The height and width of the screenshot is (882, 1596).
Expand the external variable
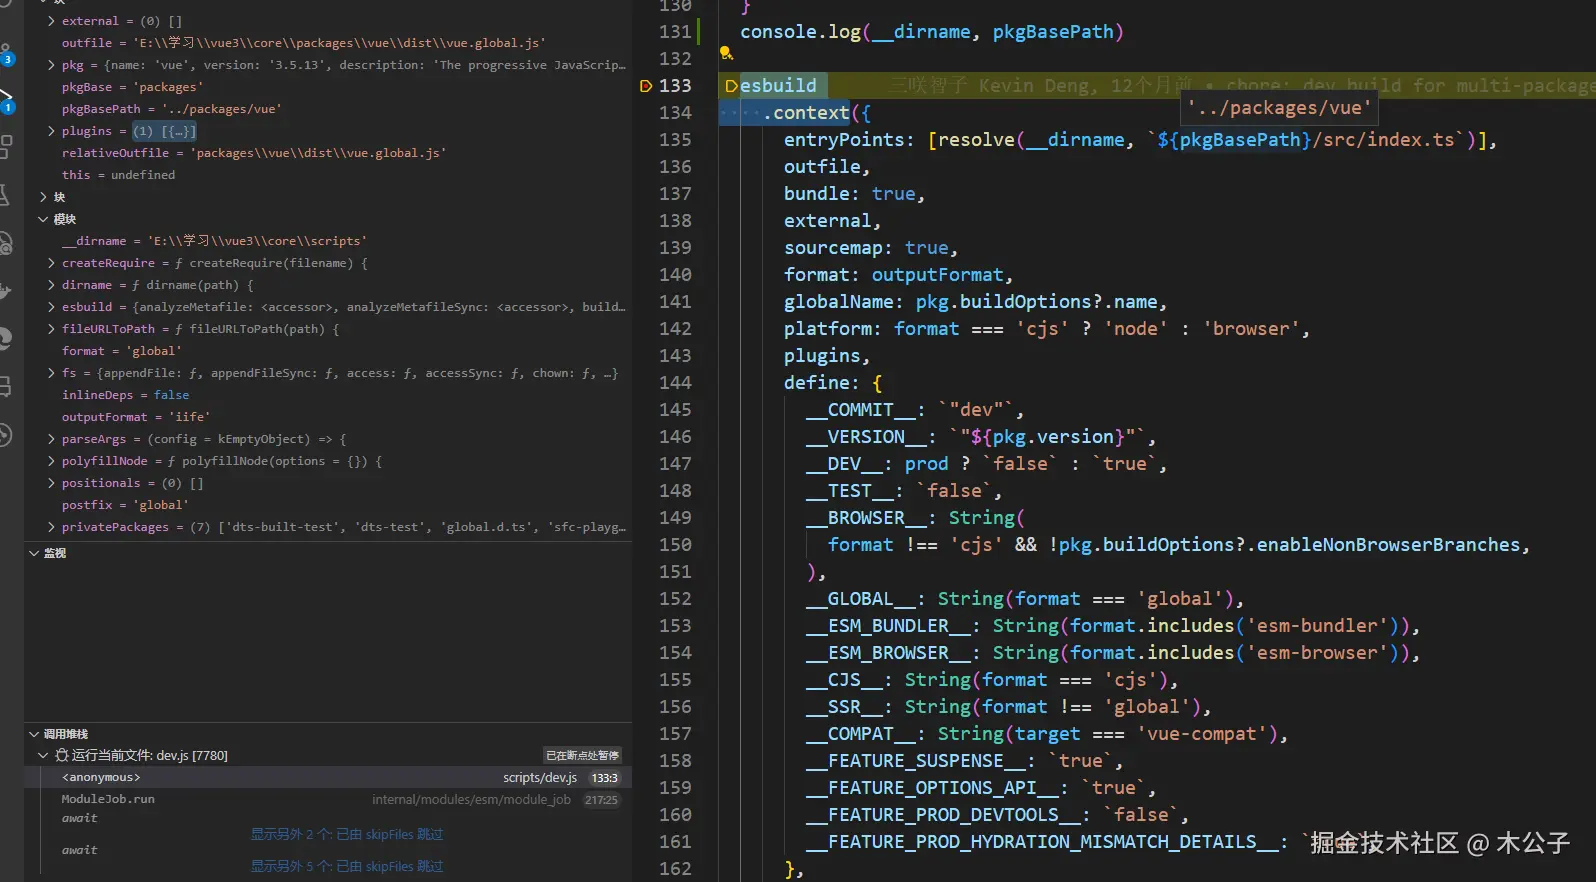[51, 21]
